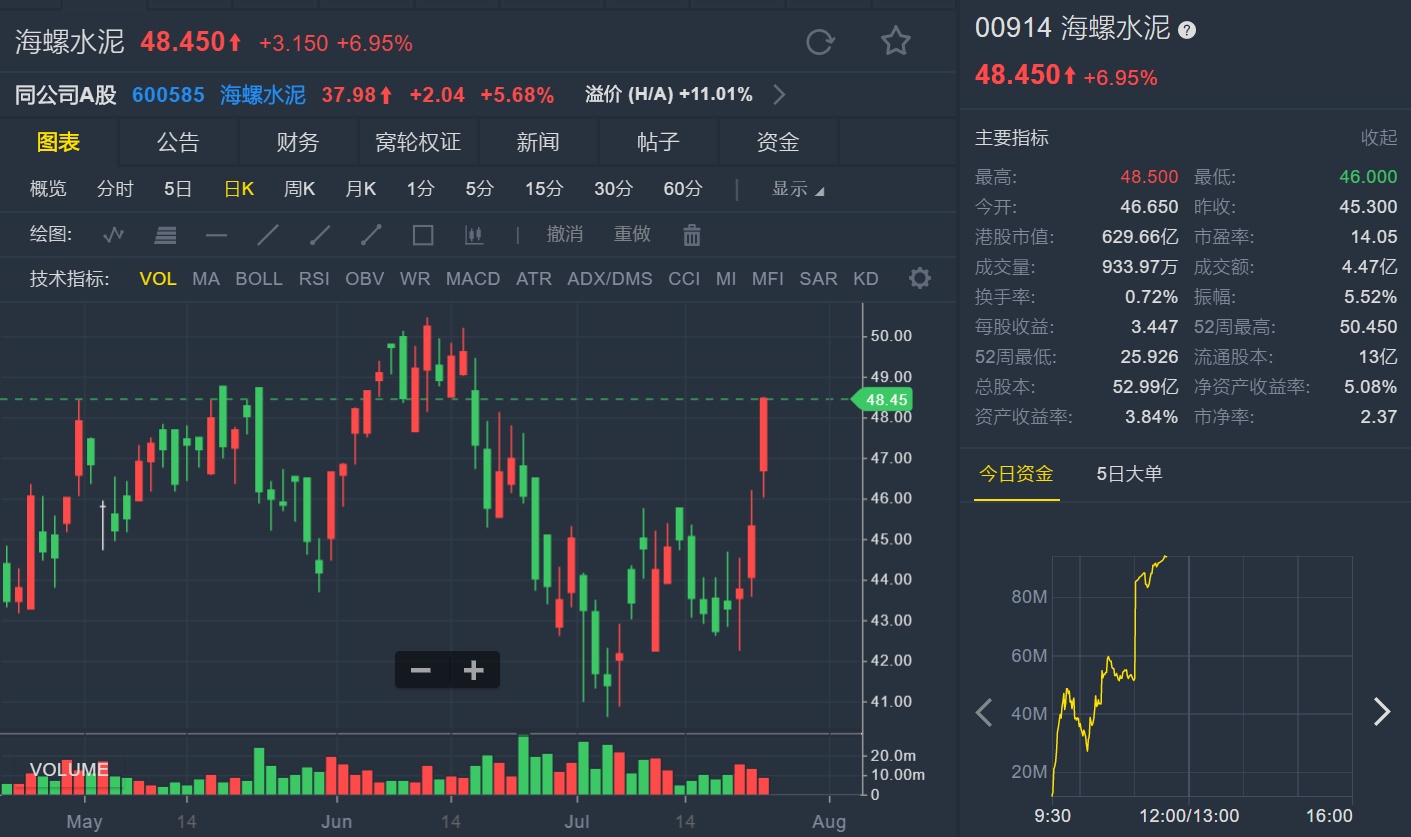The height and width of the screenshot is (837, 1411).
Task: Select the zigzag wave drawing tool
Action: 114,235
